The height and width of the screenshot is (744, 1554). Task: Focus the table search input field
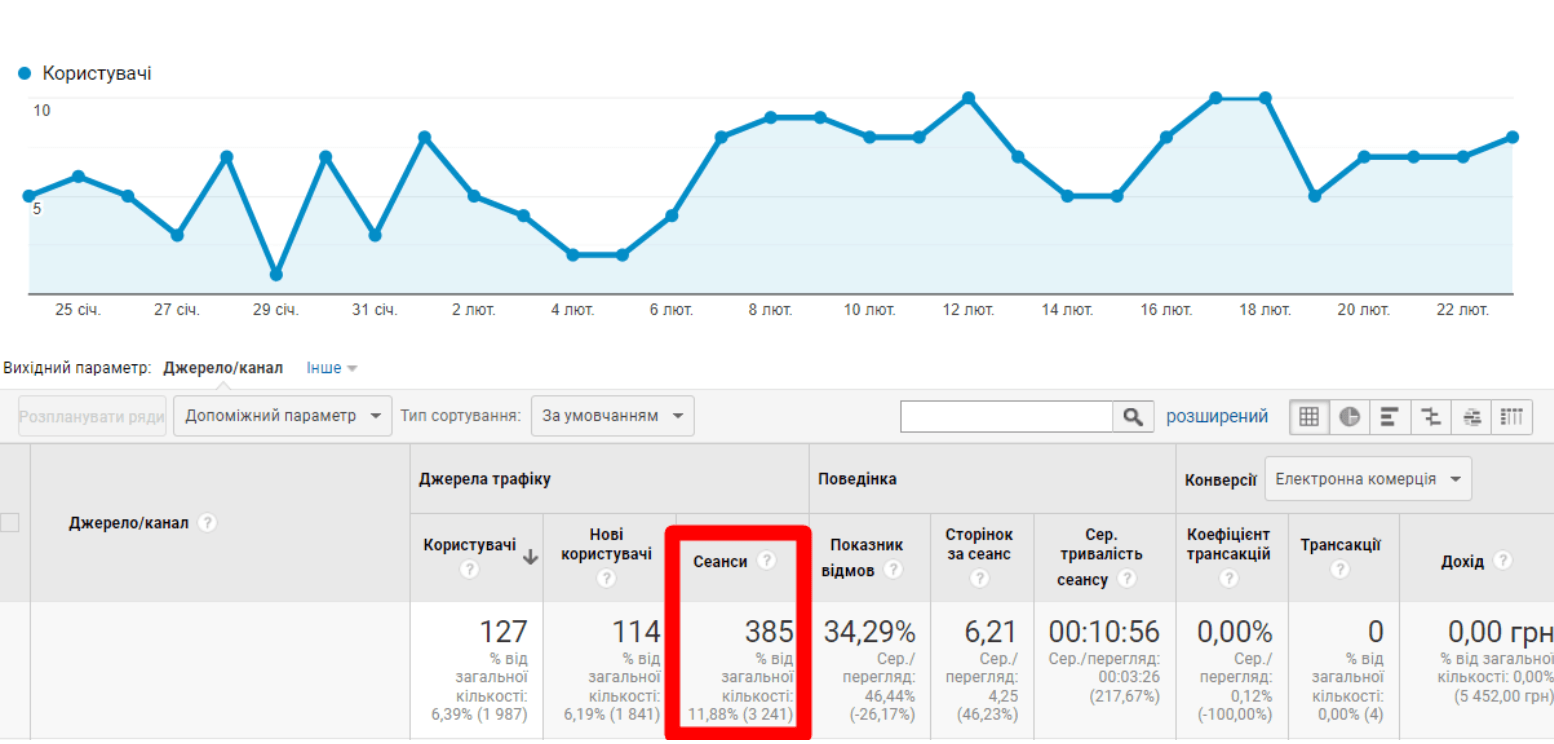tap(1007, 417)
